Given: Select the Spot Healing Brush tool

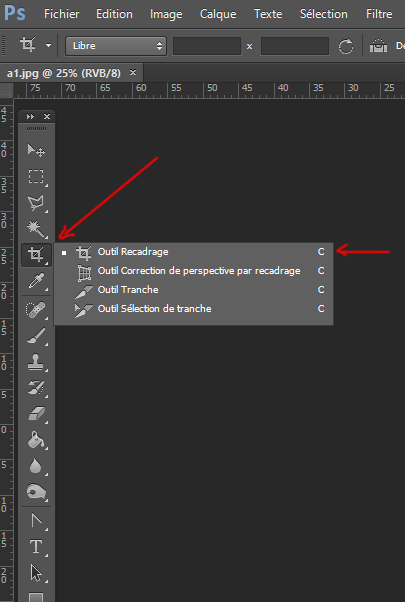Looking at the screenshot, I should [36, 310].
